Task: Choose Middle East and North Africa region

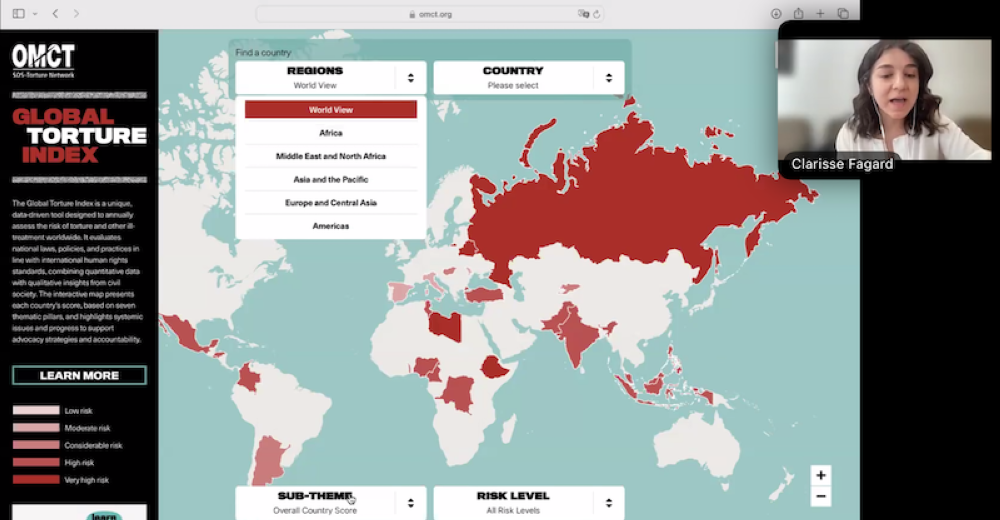Action: [x=330, y=156]
